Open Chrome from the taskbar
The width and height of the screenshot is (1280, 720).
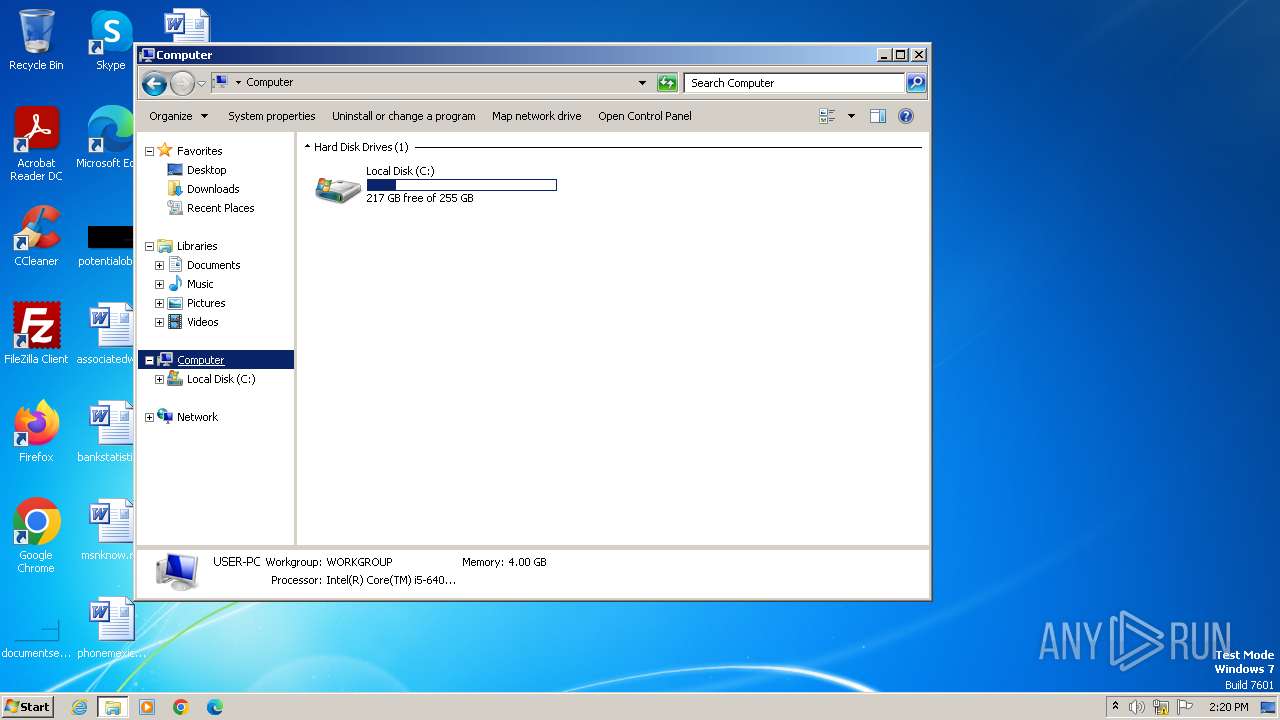coord(181,707)
